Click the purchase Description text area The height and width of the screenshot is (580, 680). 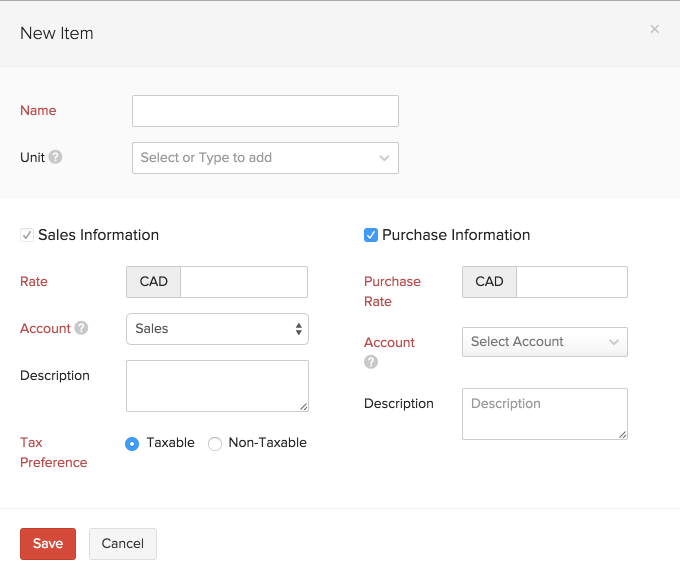point(544,414)
